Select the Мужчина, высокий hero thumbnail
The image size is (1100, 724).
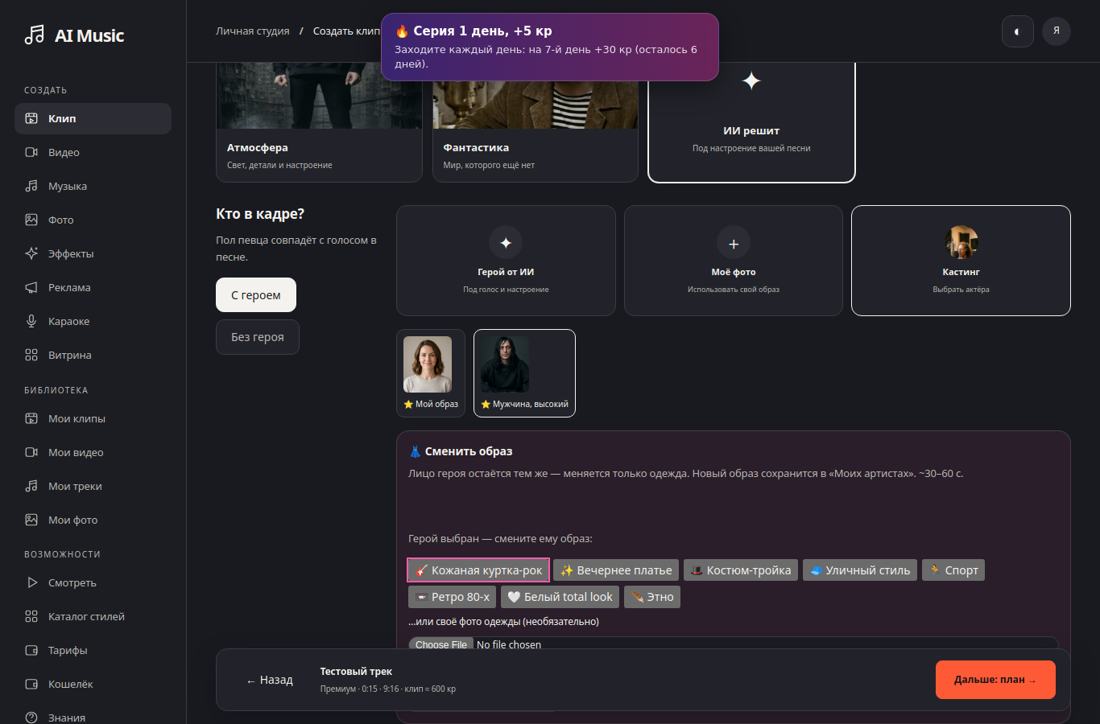525,373
